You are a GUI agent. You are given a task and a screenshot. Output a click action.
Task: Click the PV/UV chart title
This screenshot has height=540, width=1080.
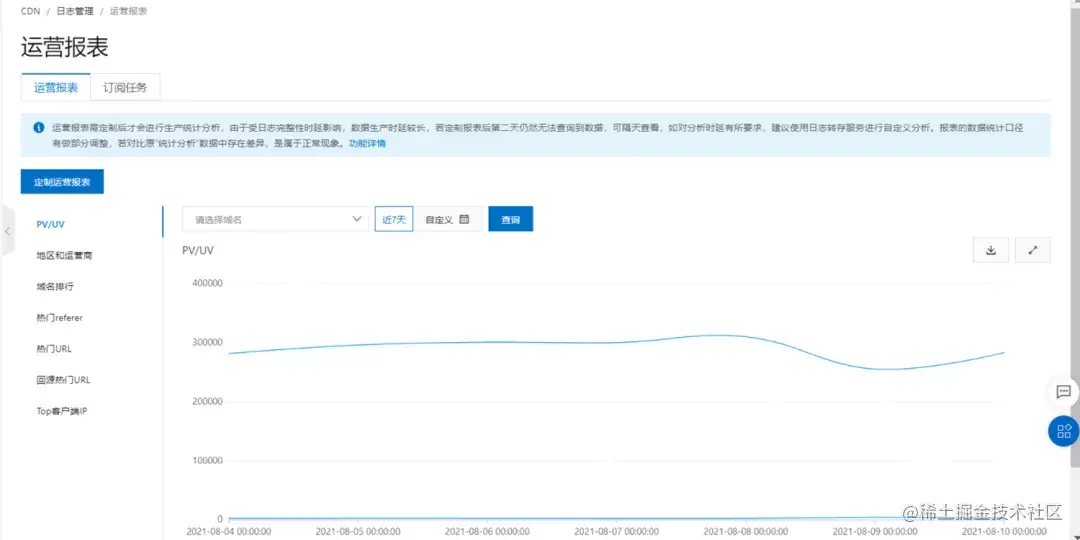point(198,250)
